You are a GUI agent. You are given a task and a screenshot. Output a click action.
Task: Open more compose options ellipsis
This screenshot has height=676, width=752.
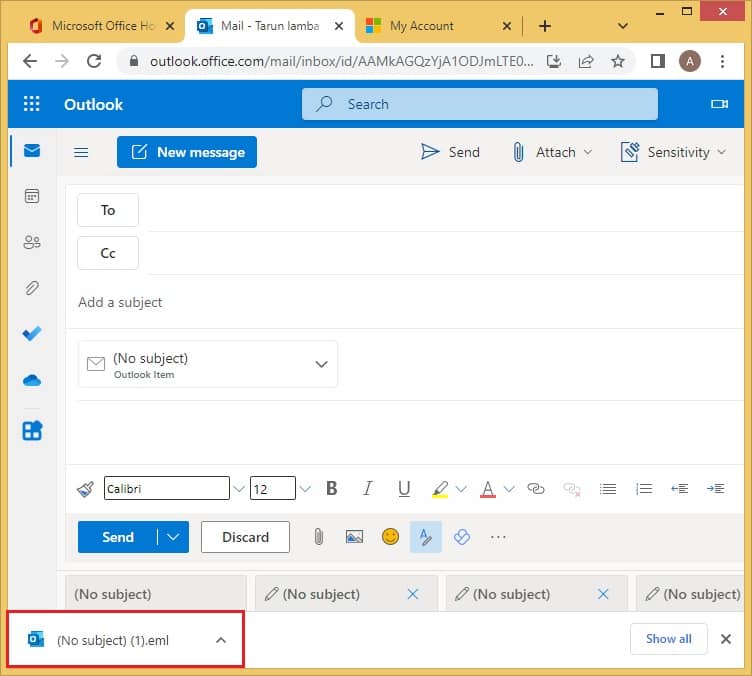pyautogui.click(x=498, y=537)
